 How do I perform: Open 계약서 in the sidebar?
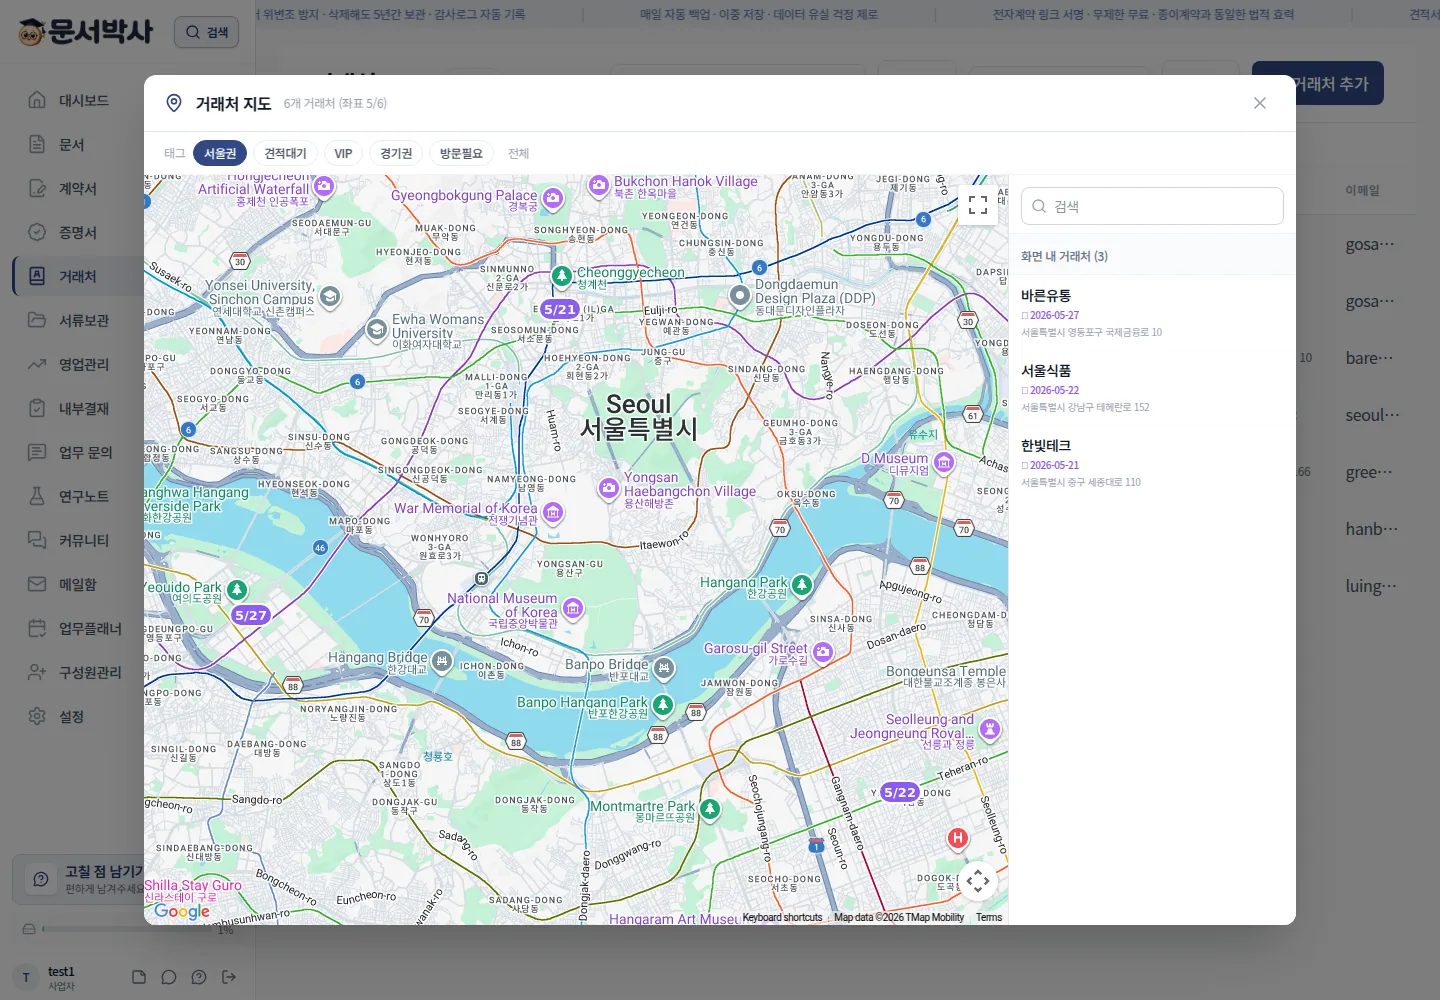pos(76,188)
